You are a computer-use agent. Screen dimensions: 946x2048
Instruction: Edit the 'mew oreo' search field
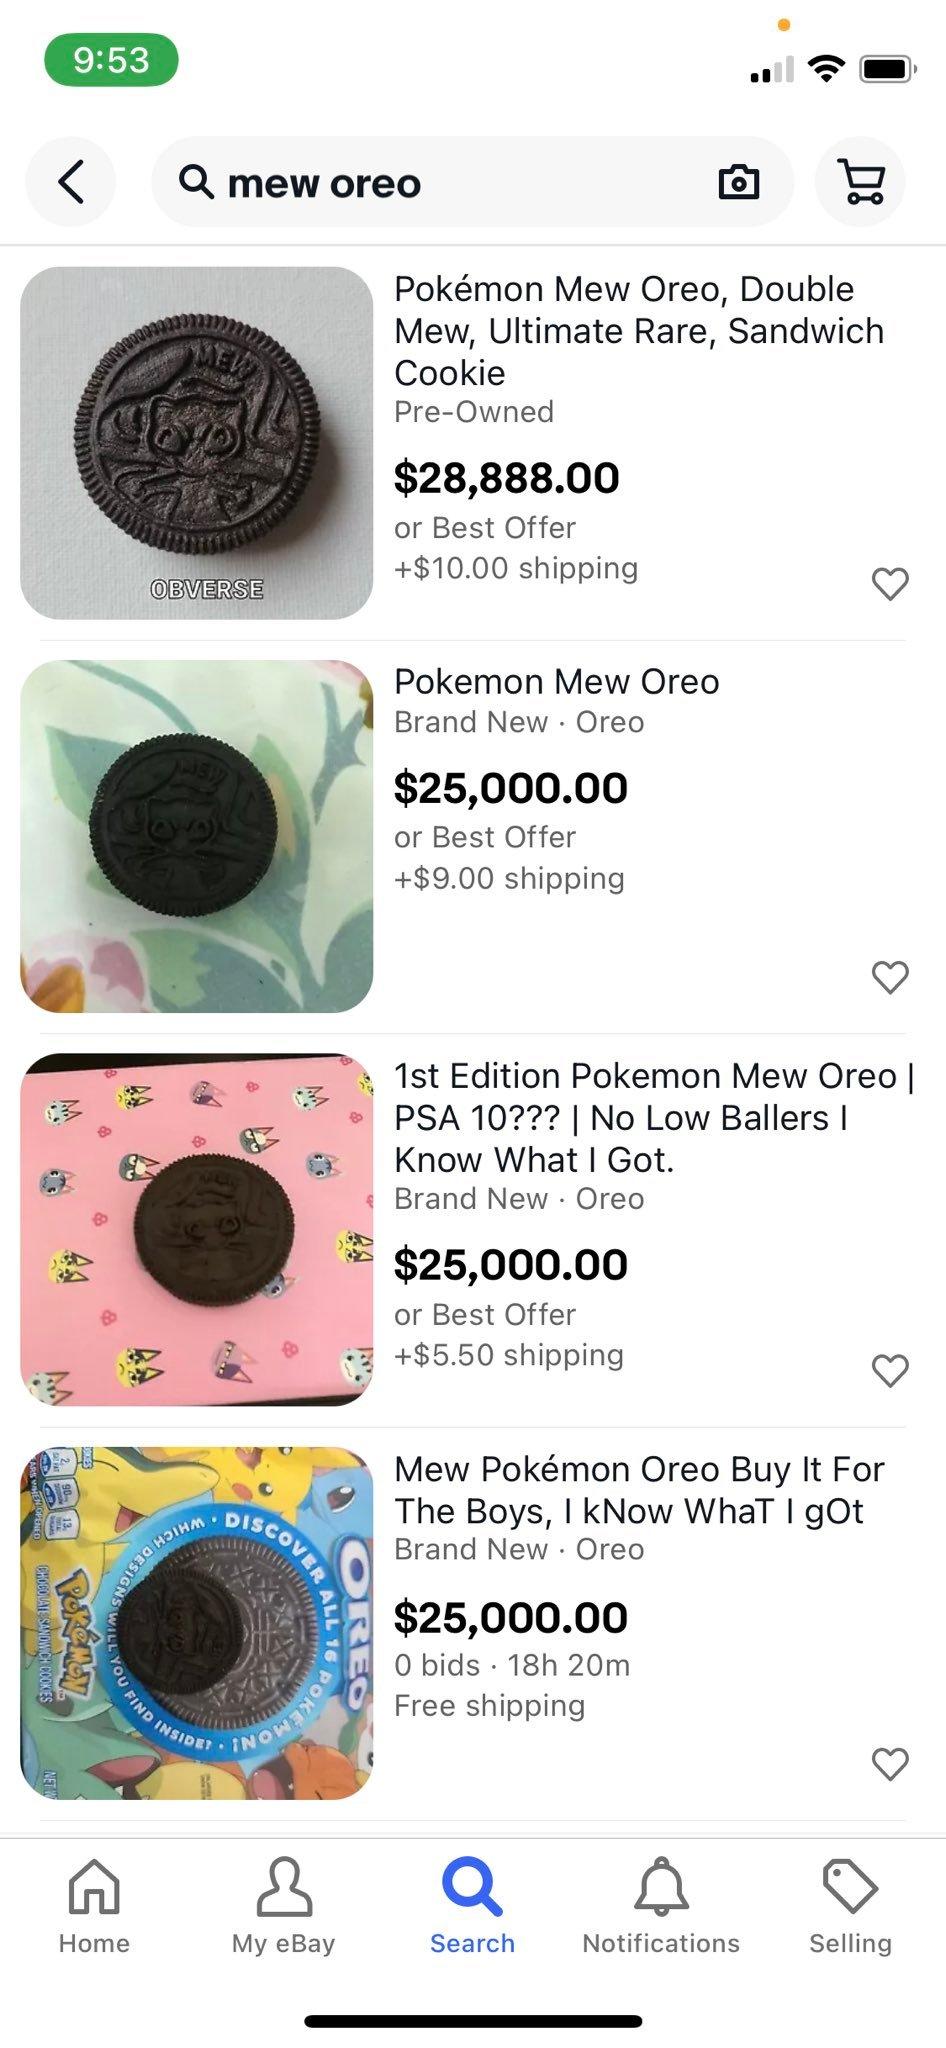(x=472, y=182)
